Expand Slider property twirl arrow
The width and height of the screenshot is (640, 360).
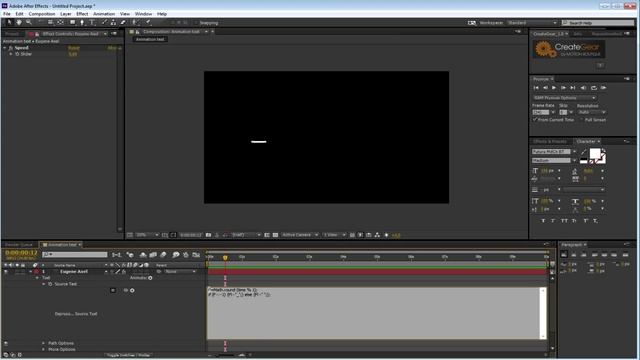pyautogui.click(x=11, y=54)
